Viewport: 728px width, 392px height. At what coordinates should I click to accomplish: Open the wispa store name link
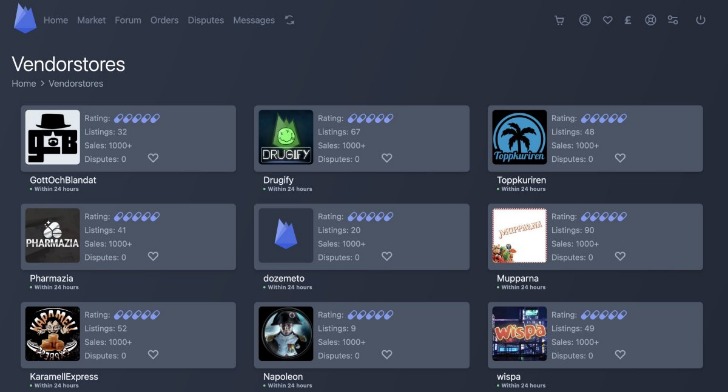tap(509, 377)
